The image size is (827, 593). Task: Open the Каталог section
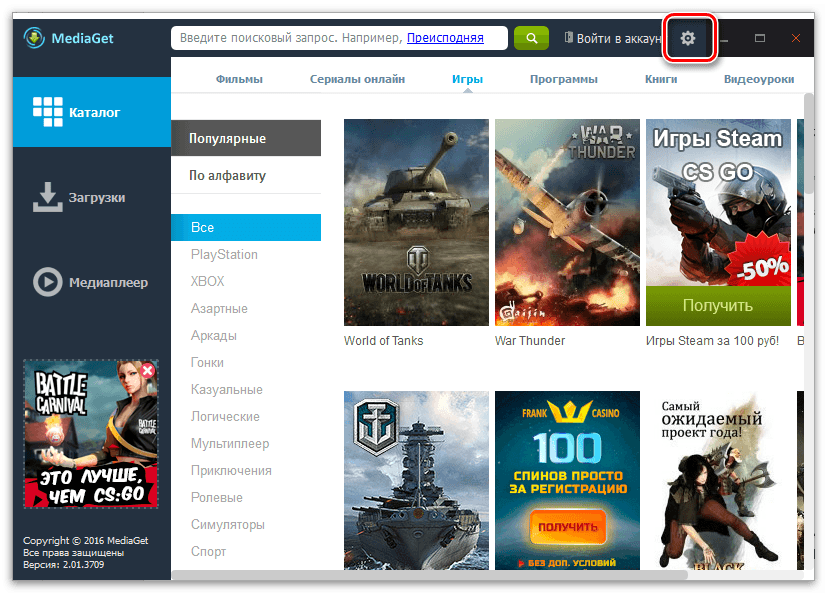[x=92, y=112]
